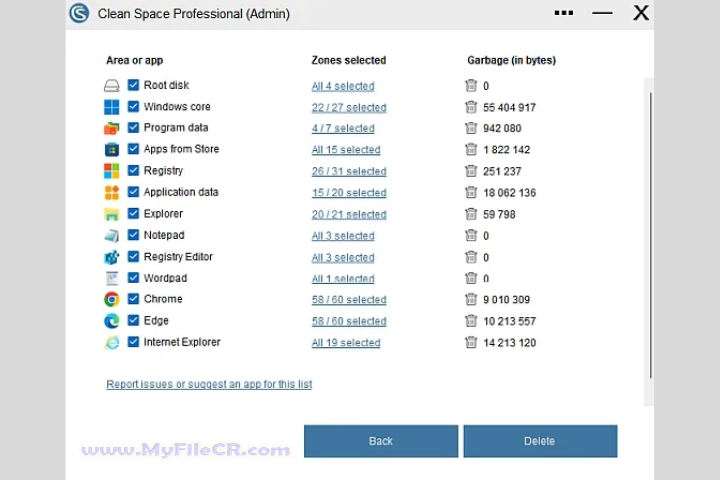Image resolution: width=720 pixels, height=480 pixels.
Task: Click the Notepad icon
Action: [112, 236]
